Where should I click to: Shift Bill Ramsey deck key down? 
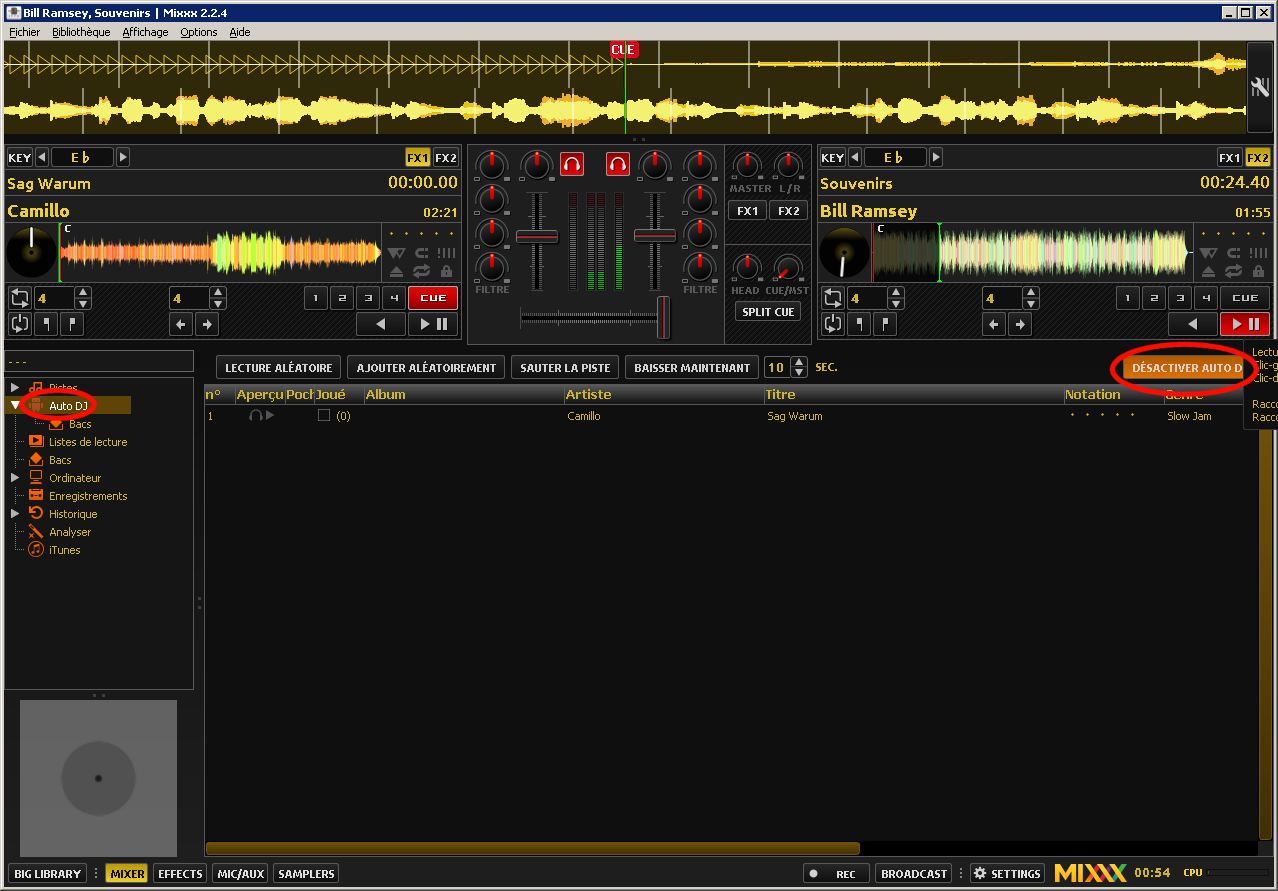855,158
